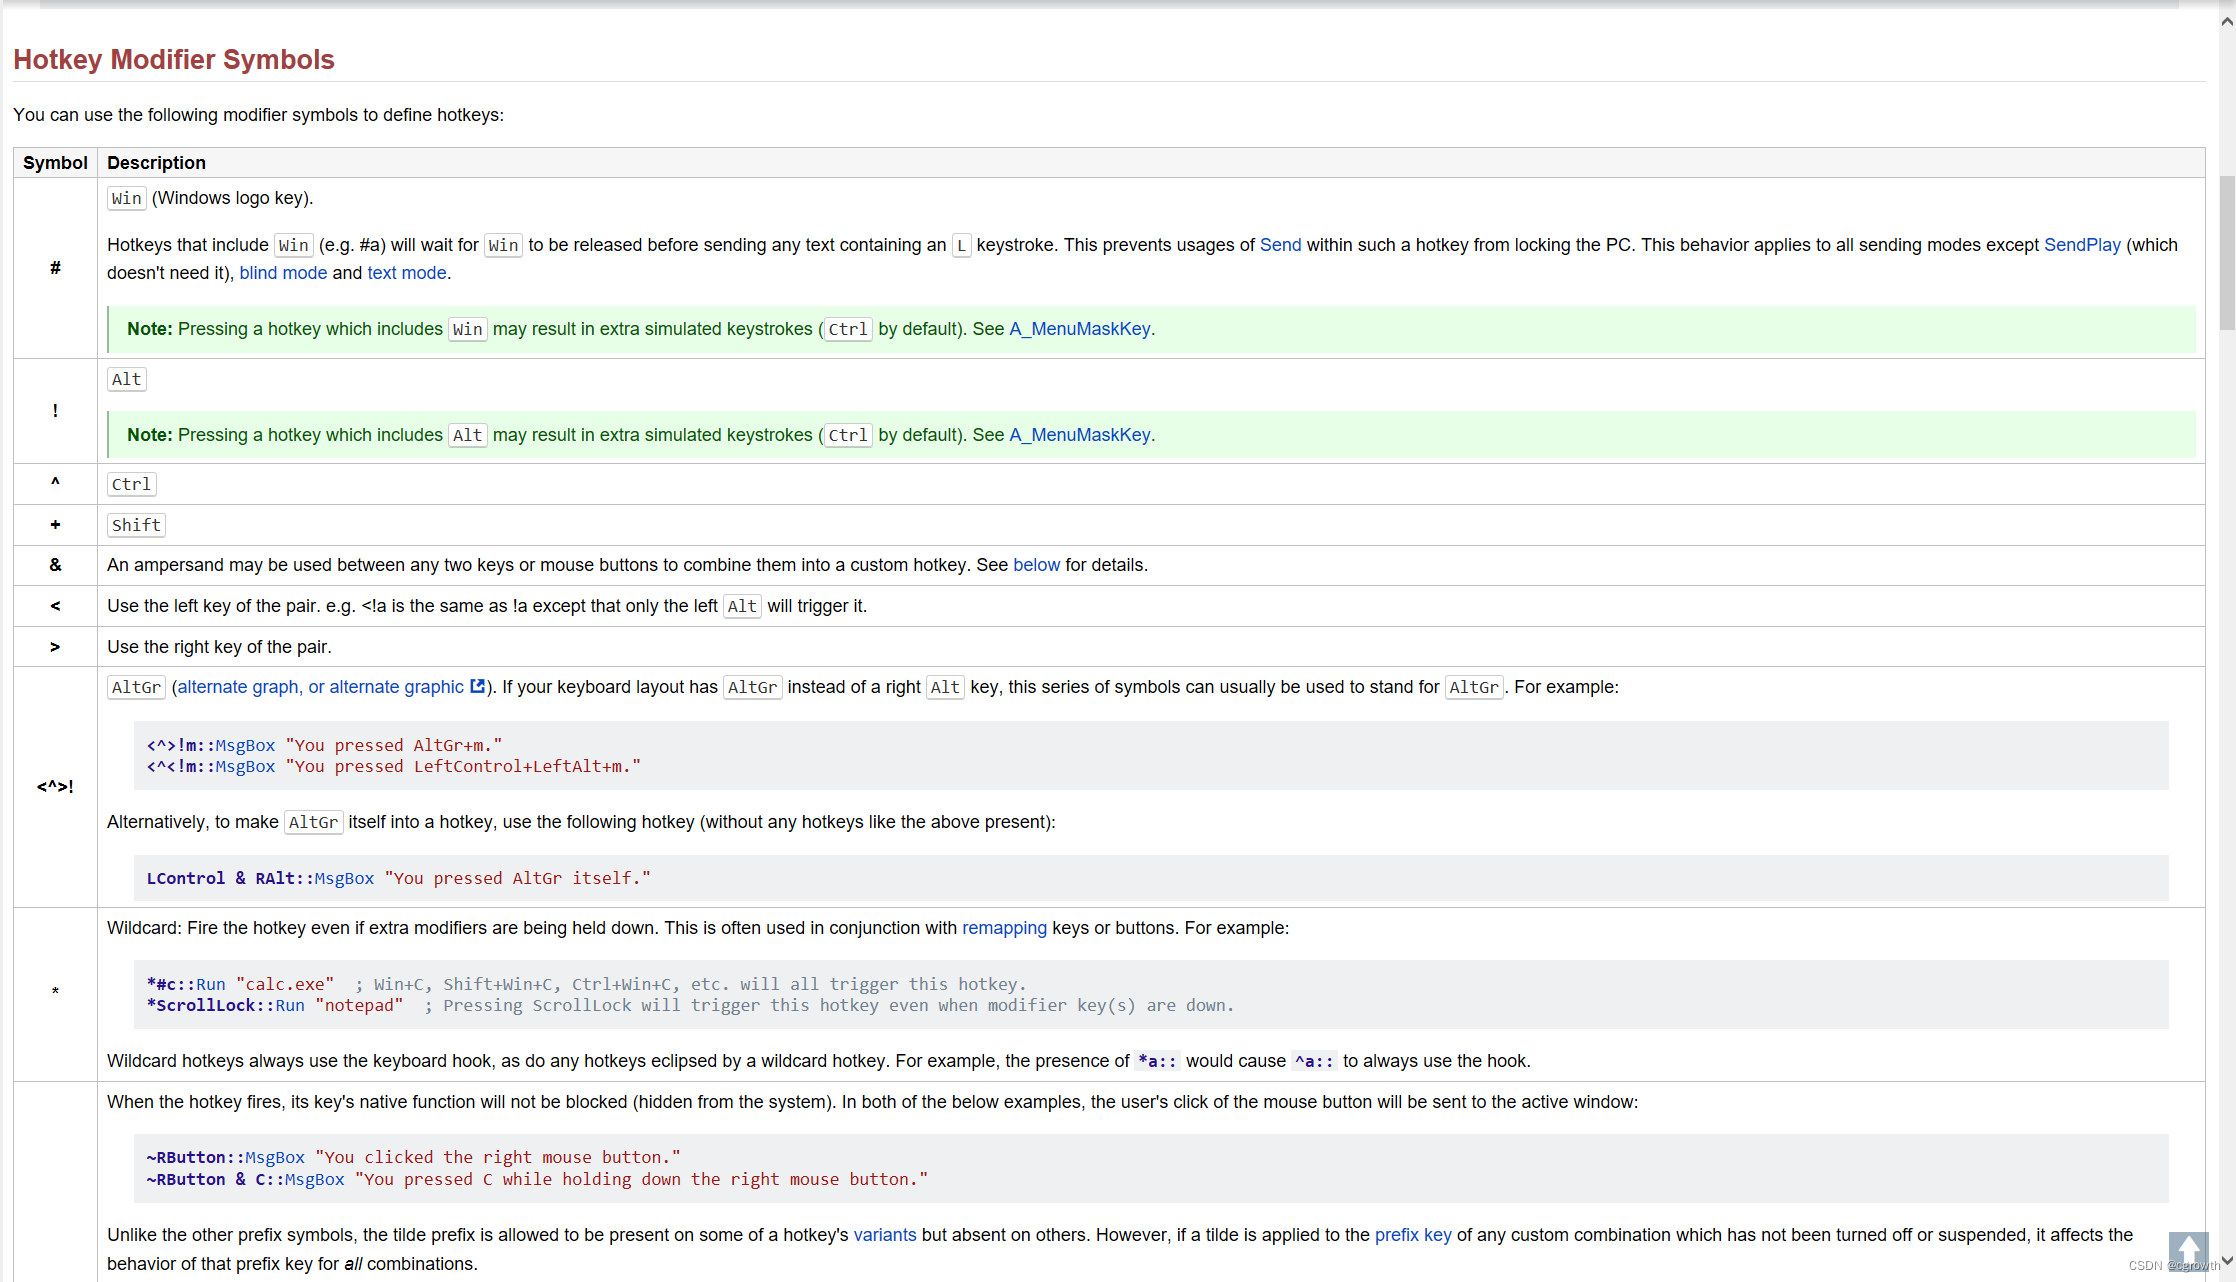This screenshot has height=1282, width=2236.
Task: Click the Alt key label in ! row top
Action: point(126,379)
